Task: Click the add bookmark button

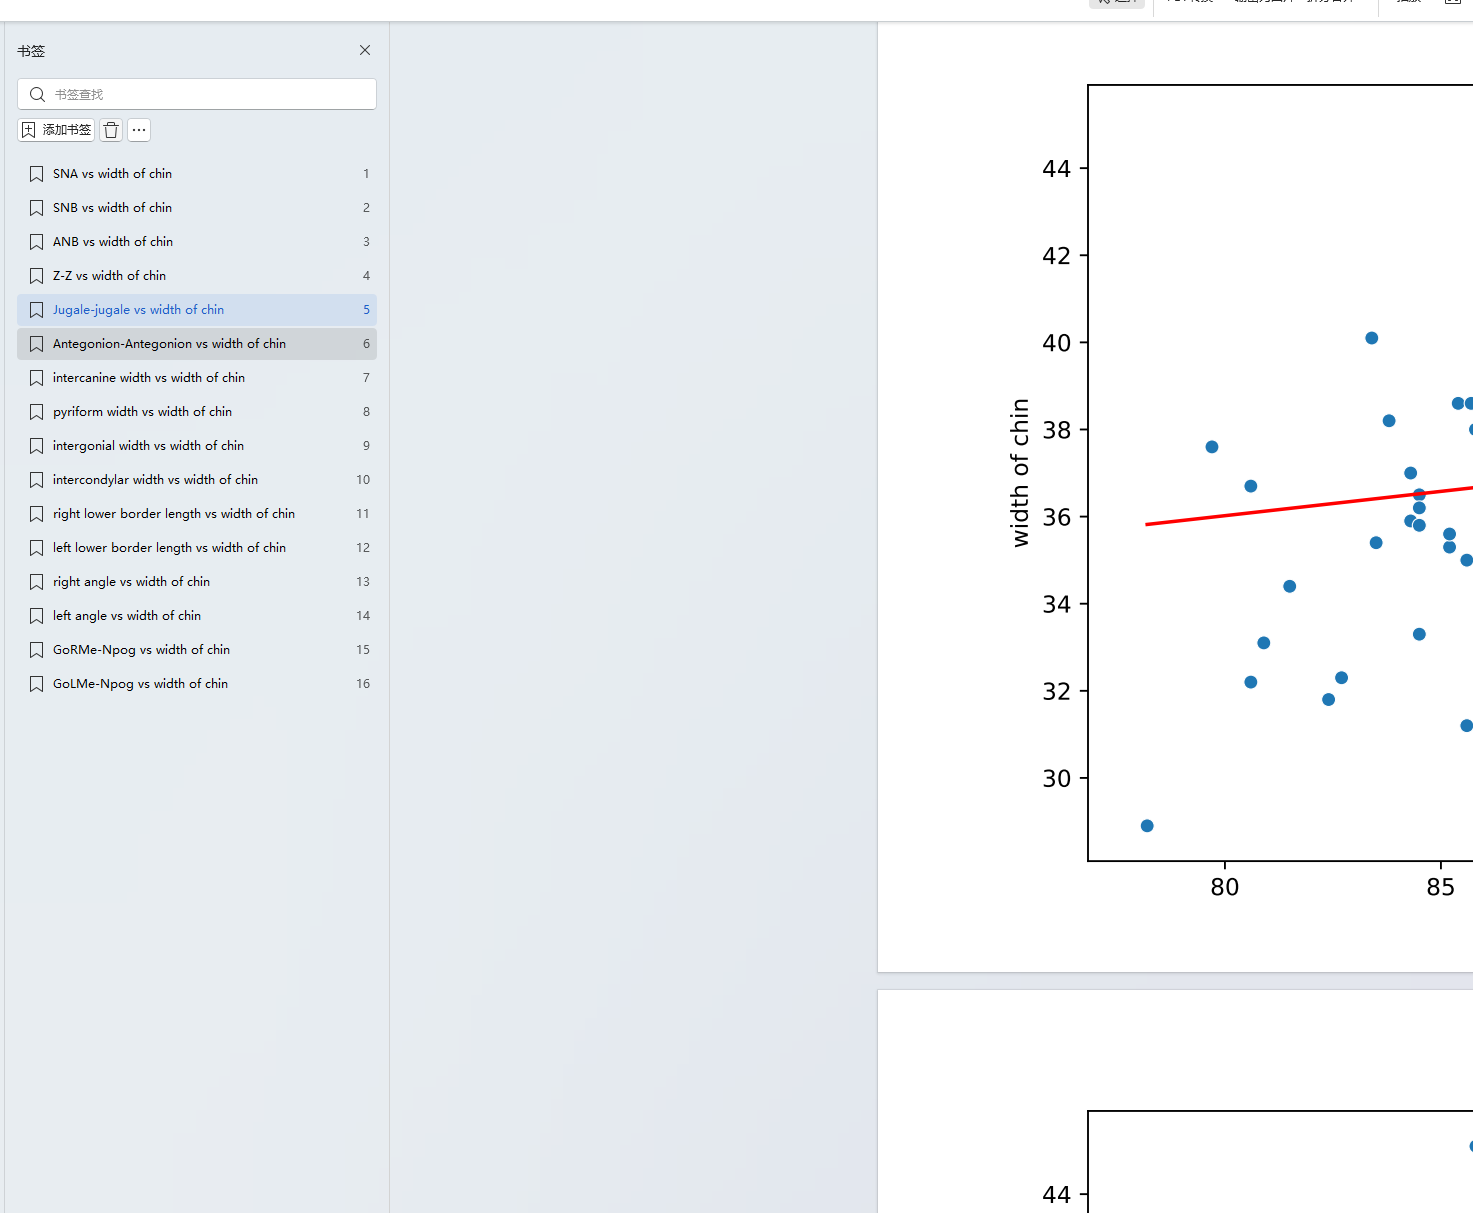Action: pos(56,130)
